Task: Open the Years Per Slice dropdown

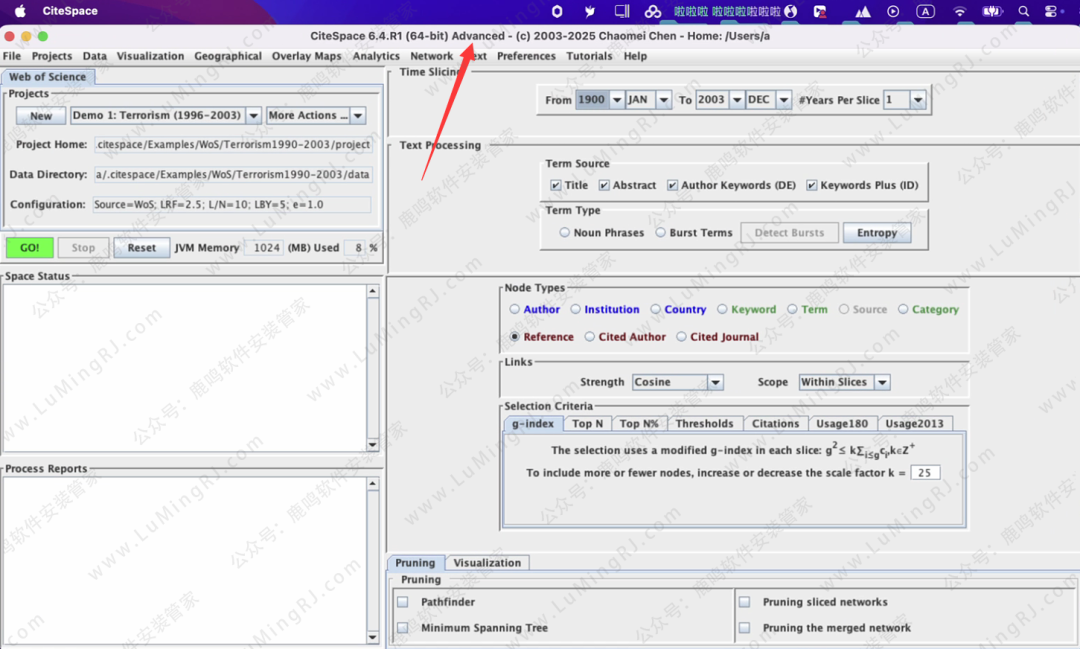Action: click(917, 100)
